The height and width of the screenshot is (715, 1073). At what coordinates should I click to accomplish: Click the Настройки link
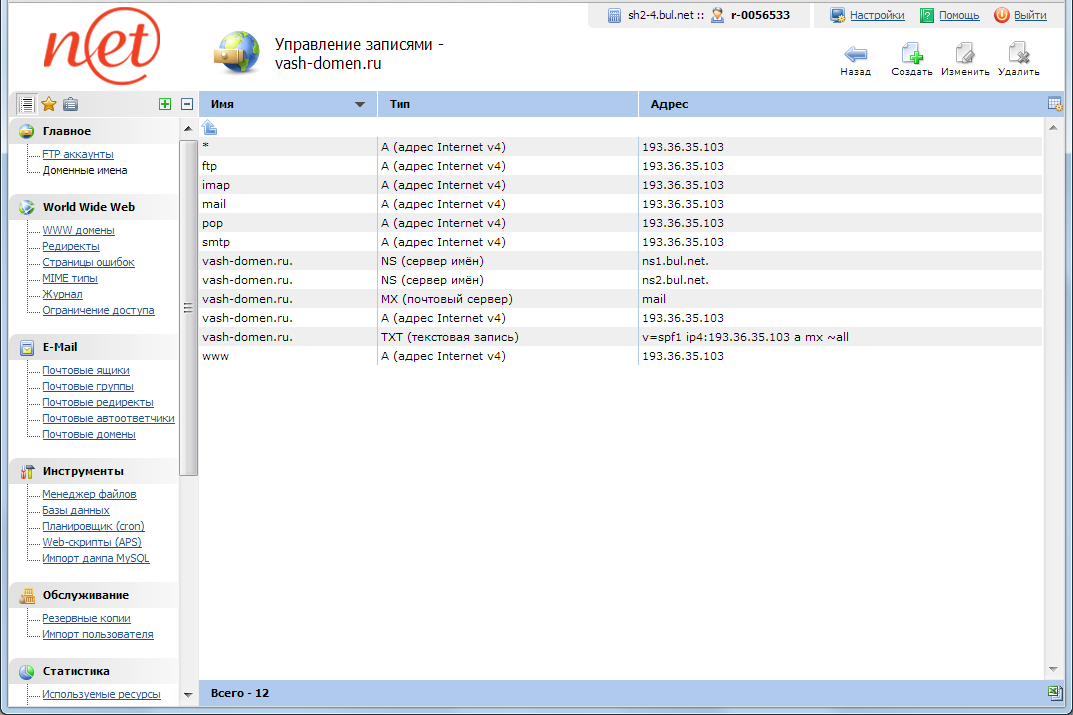(877, 15)
